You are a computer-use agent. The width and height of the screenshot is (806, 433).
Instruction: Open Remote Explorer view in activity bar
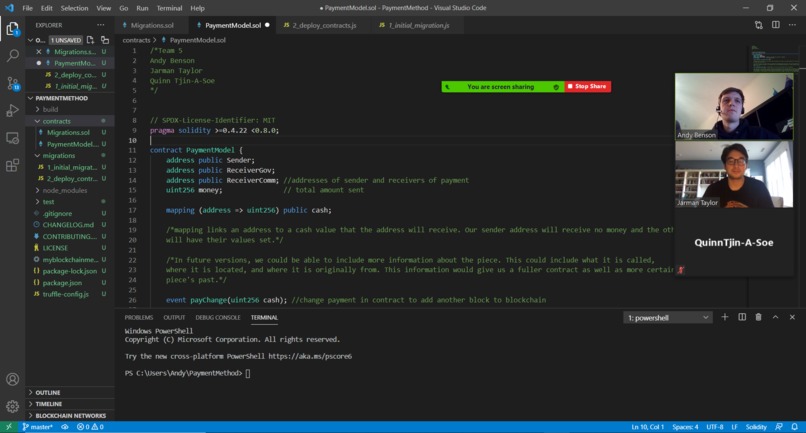[x=12, y=138]
